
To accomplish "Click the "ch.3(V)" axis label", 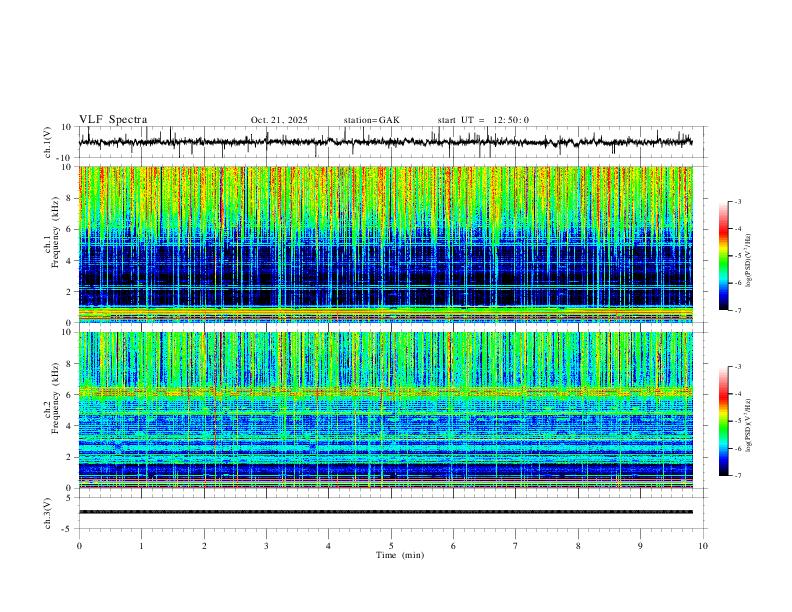I will [48, 513].
